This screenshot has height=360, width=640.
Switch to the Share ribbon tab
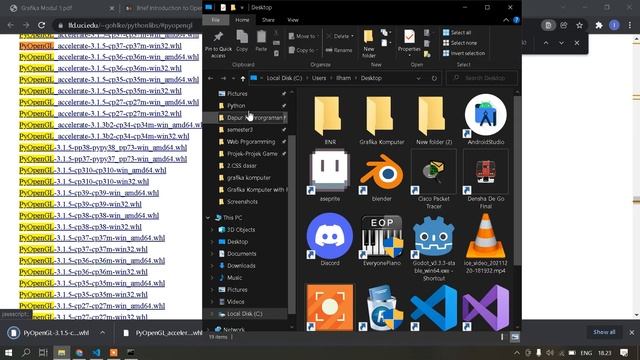(x=268, y=20)
